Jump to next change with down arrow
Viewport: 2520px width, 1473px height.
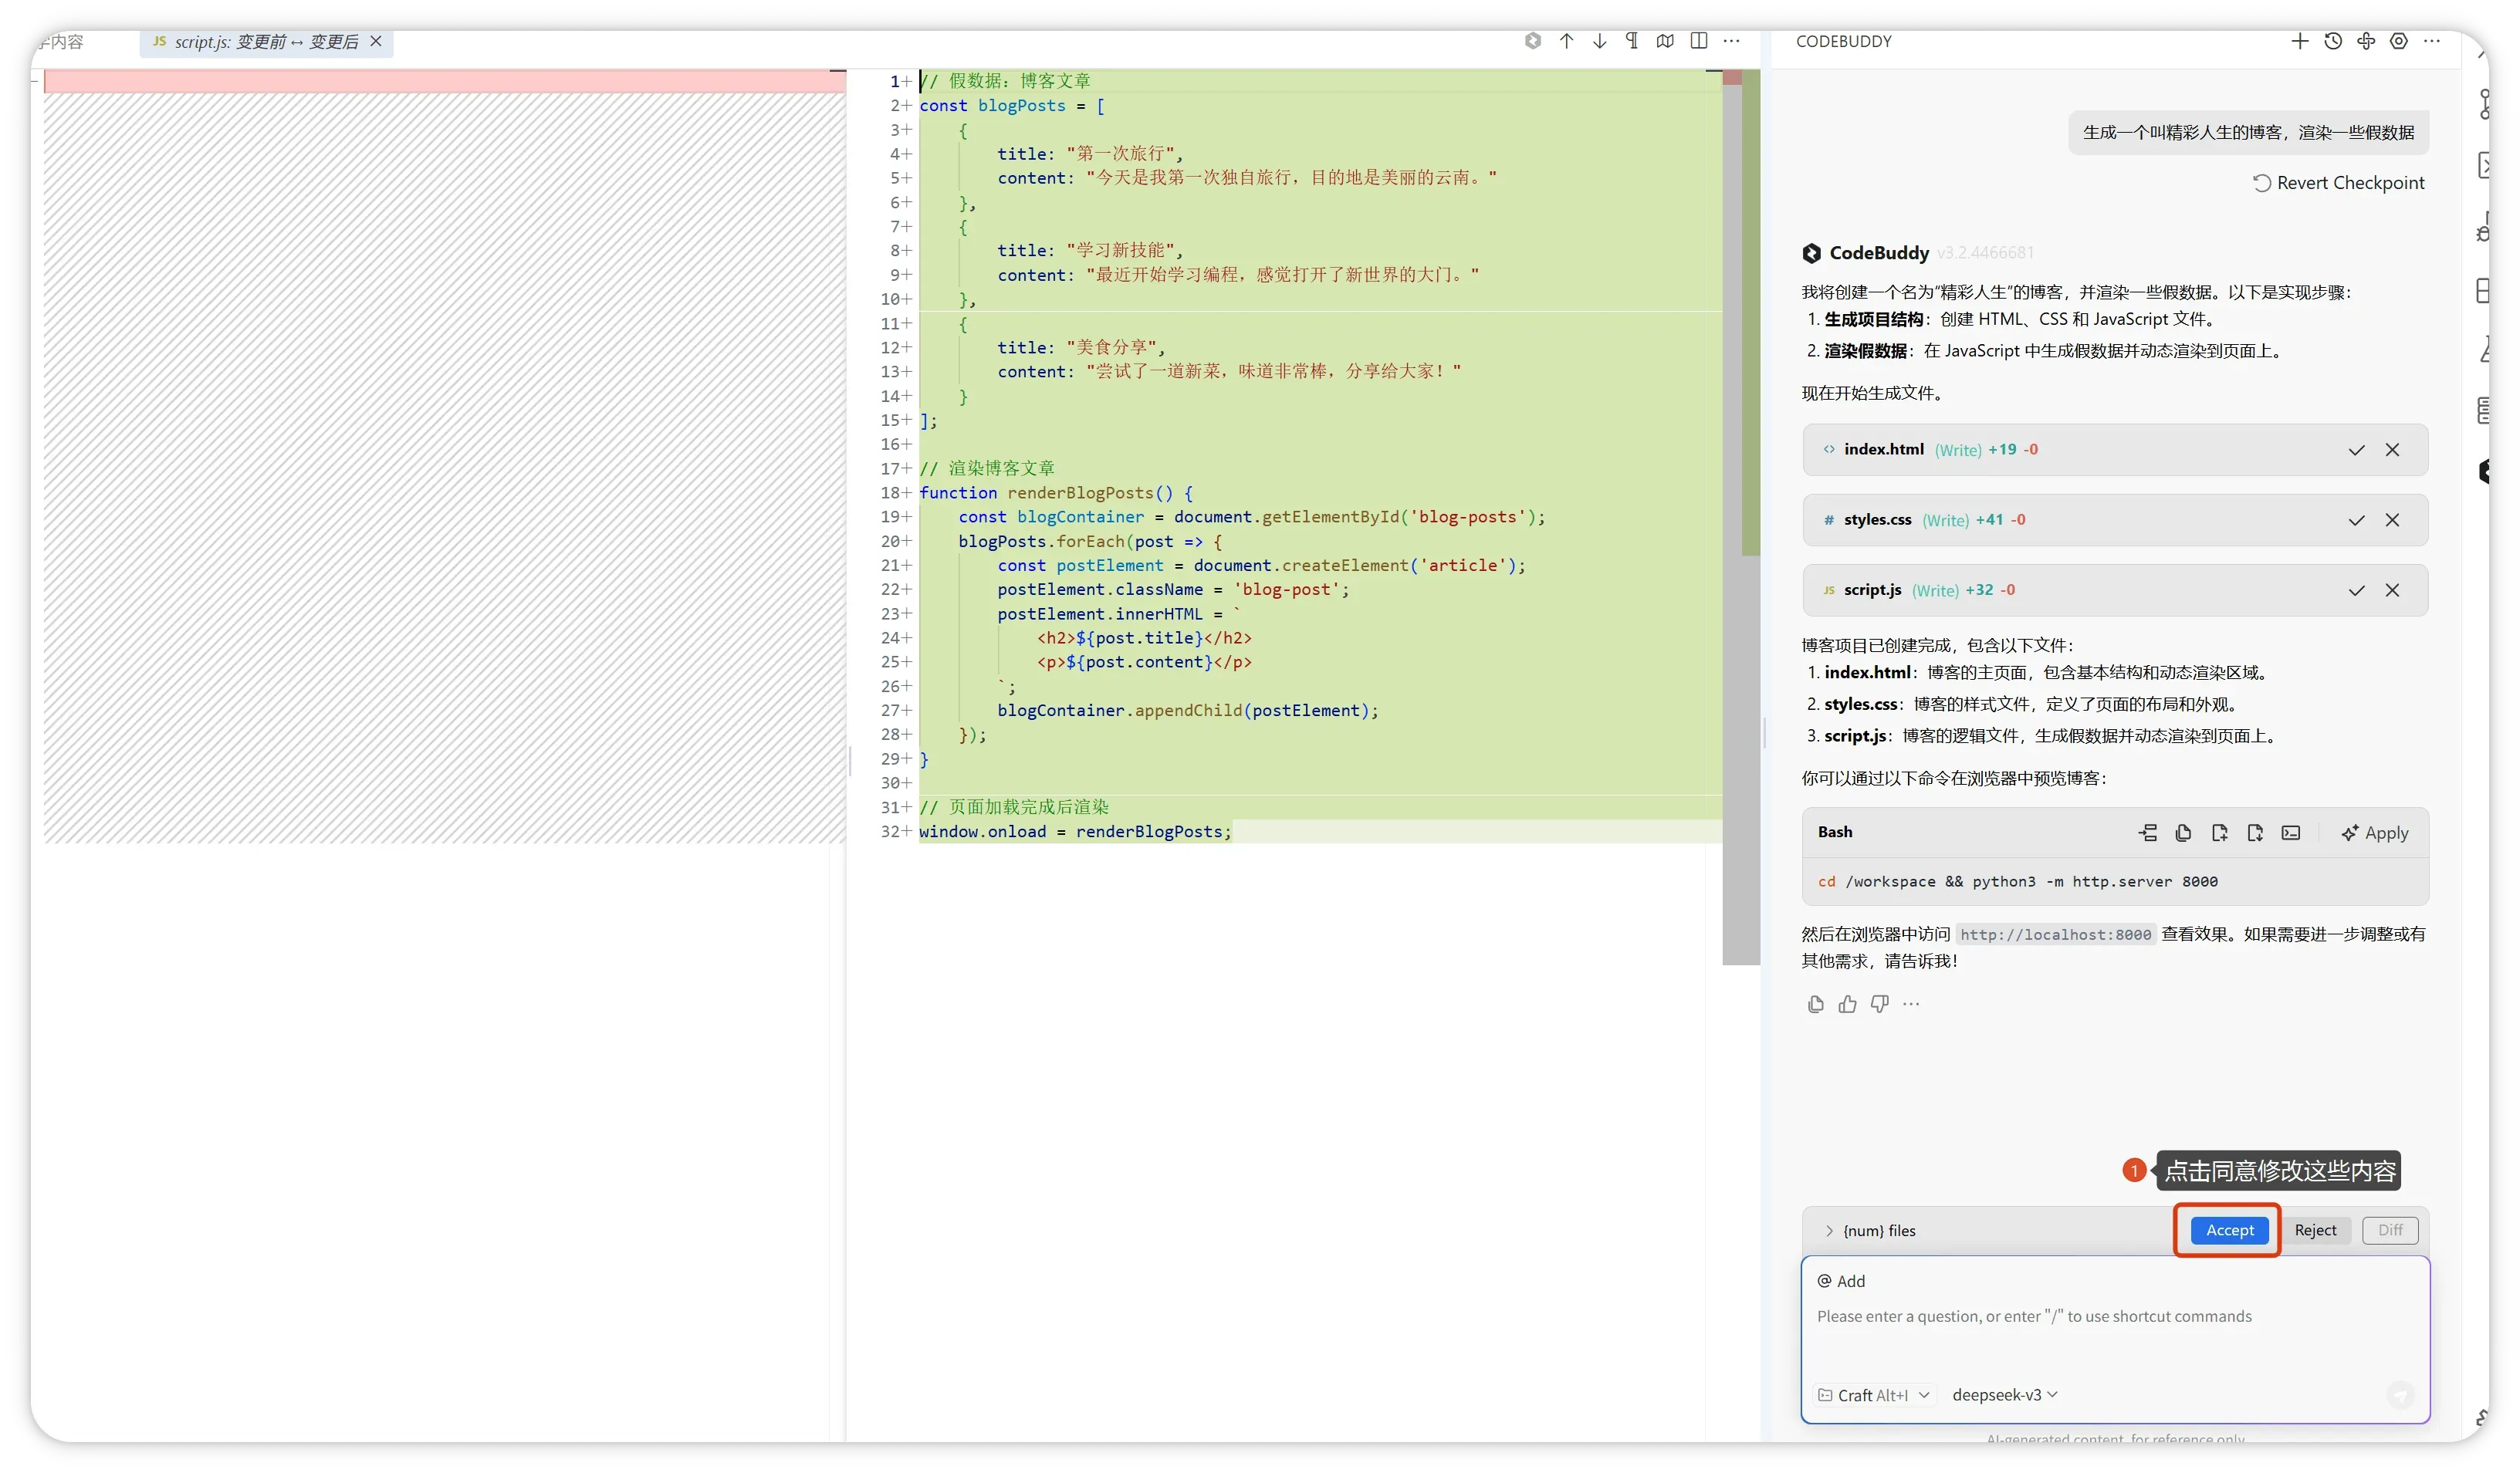[1599, 41]
